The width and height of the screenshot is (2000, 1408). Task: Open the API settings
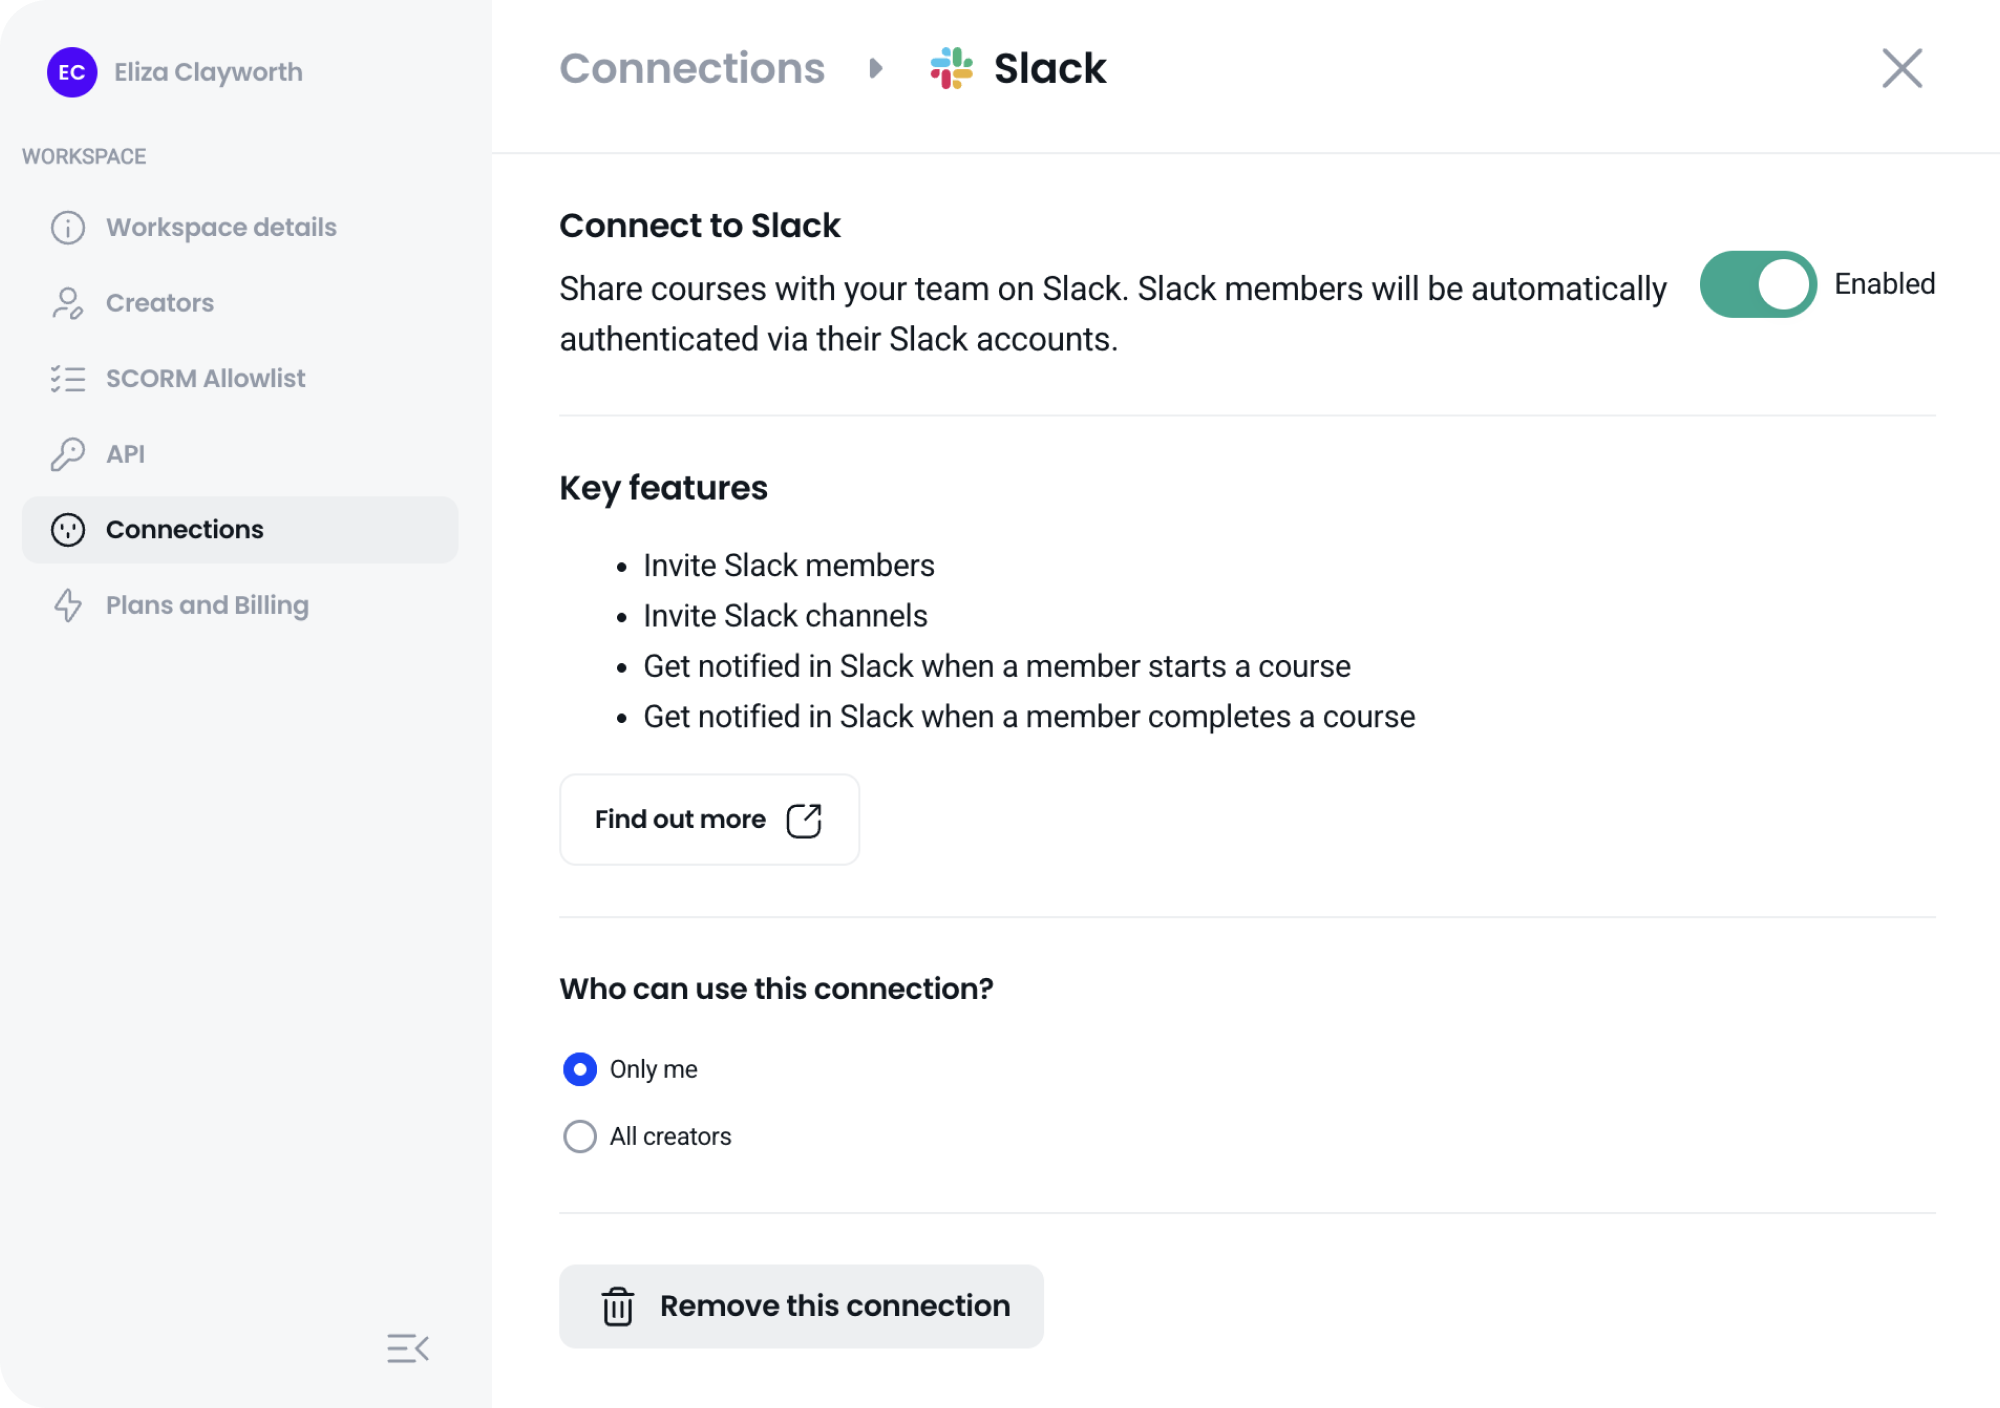[x=240, y=454]
